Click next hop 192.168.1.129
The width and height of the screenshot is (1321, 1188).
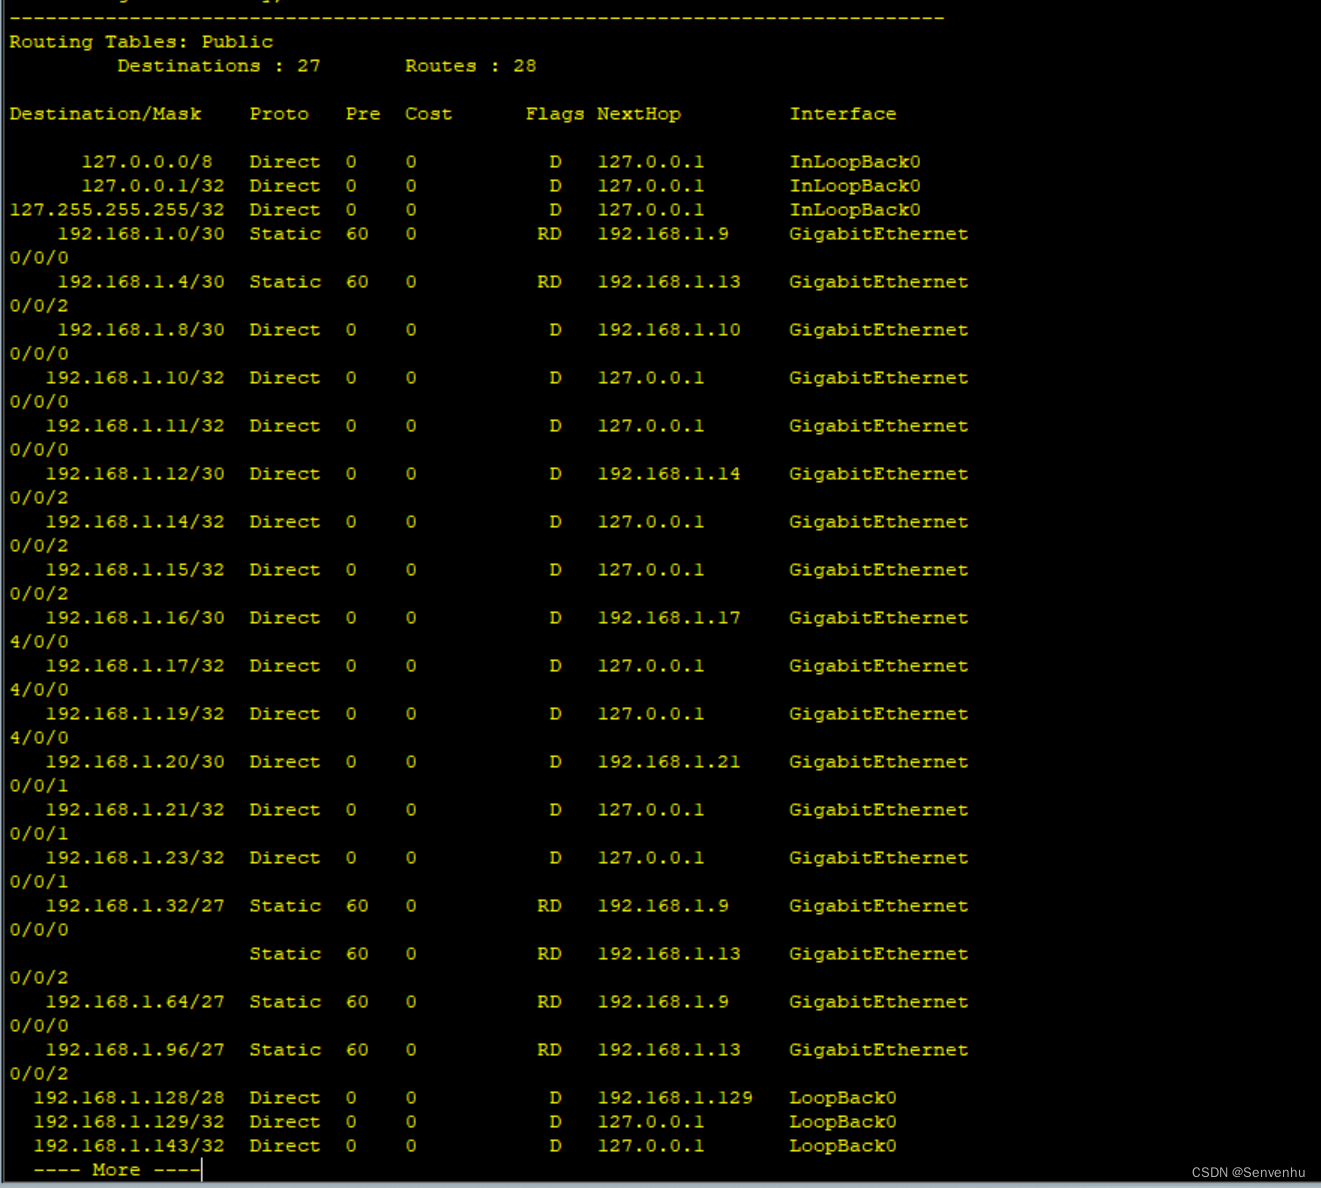pyautogui.click(x=675, y=1098)
